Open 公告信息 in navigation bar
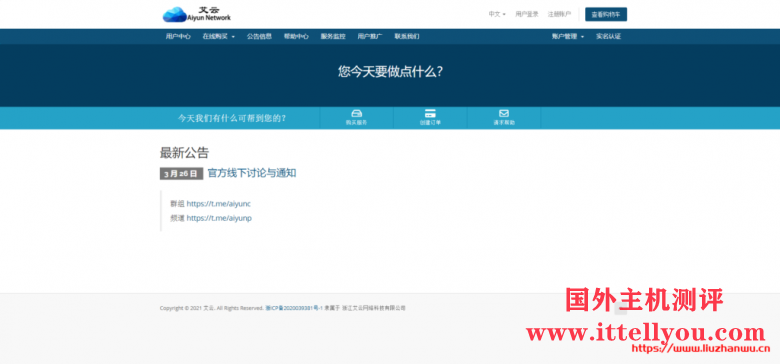This screenshot has height=364, width=780. (x=259, y=36)
